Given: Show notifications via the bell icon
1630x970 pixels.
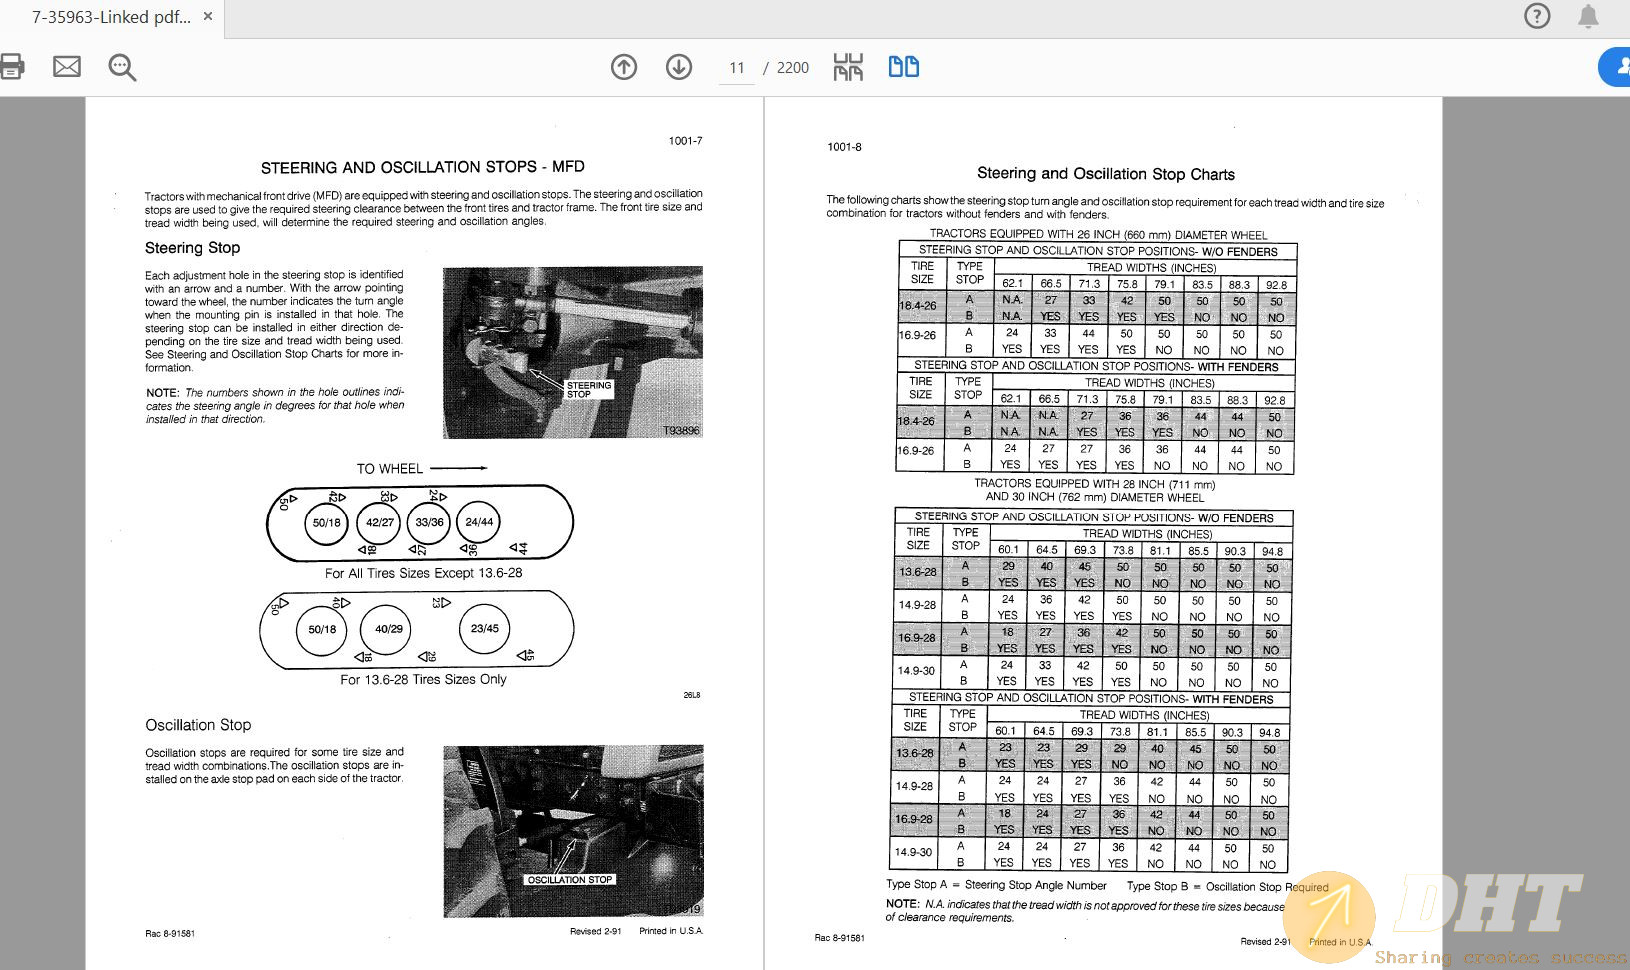Looking at the screenshot, I should [1588, 16].
